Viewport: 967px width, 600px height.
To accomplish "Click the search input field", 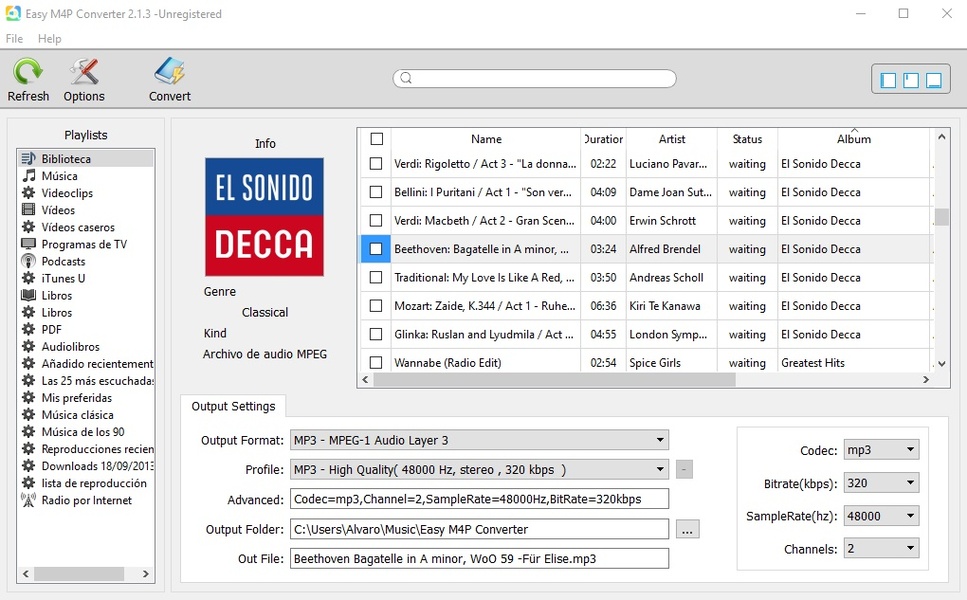I will pos(540,79).
